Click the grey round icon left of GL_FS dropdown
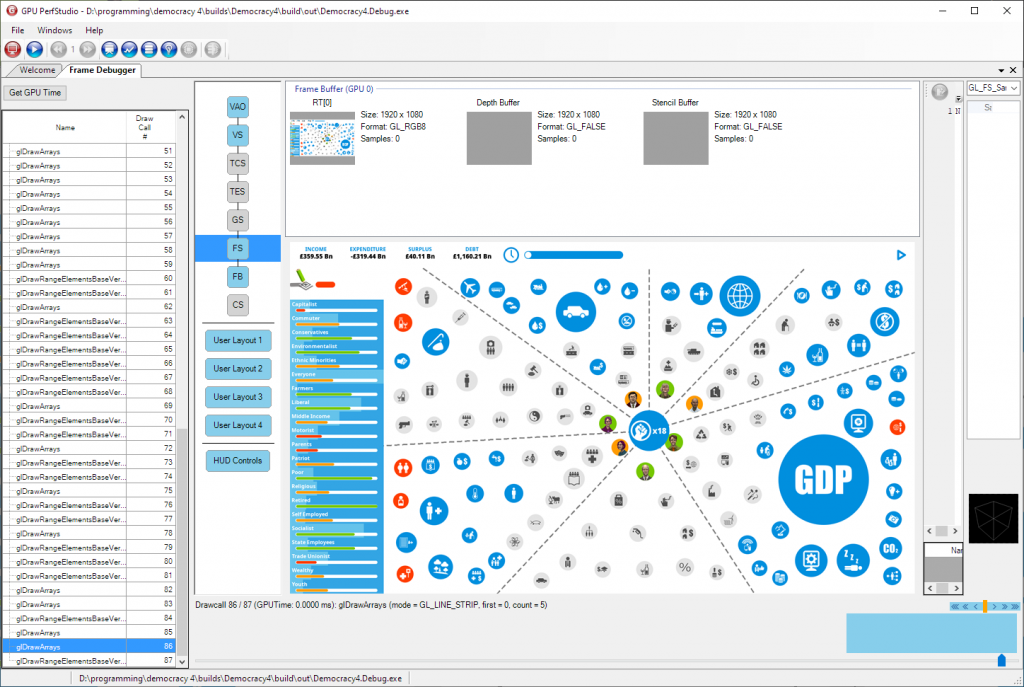 coord(940,92)
